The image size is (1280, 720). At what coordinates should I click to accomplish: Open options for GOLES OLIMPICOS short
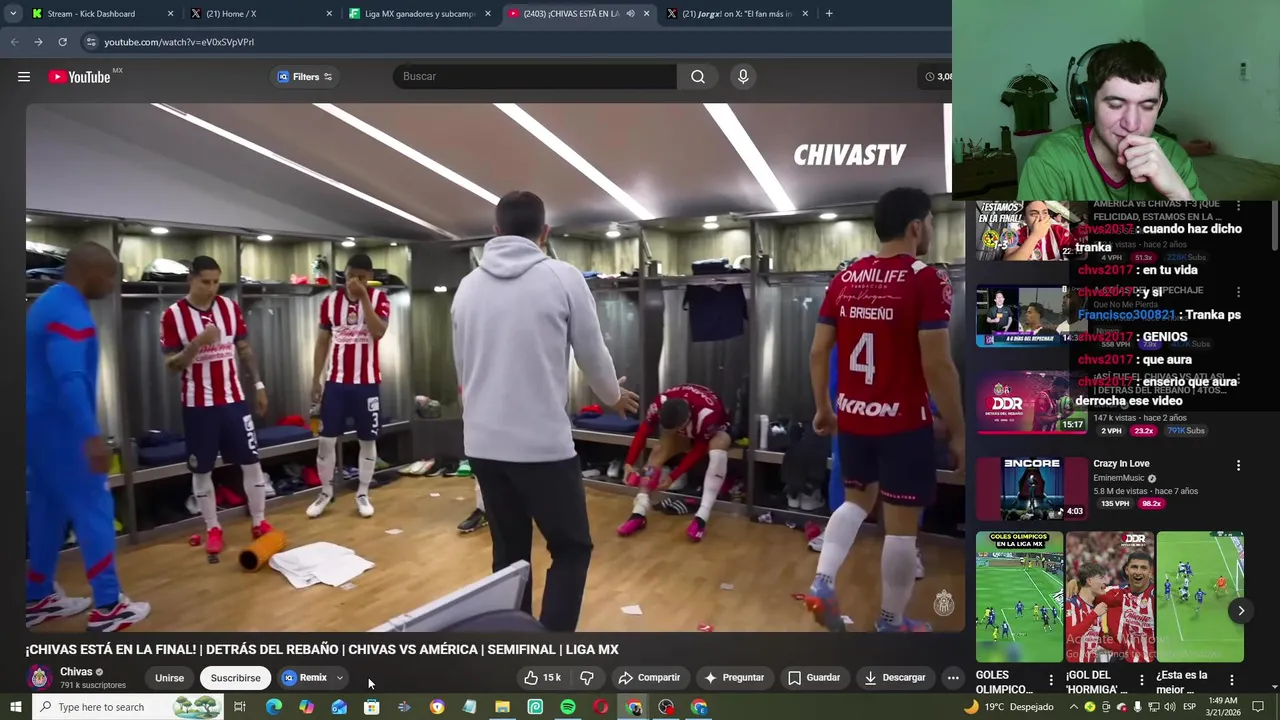click(1051, 680)
